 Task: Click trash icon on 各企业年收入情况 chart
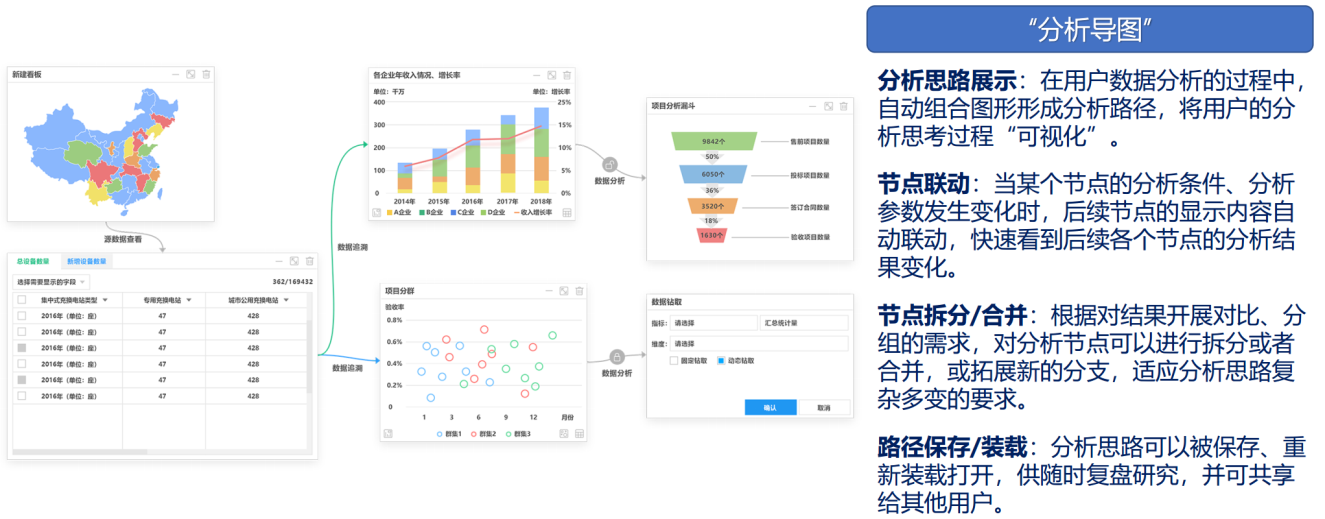[567, 75]
